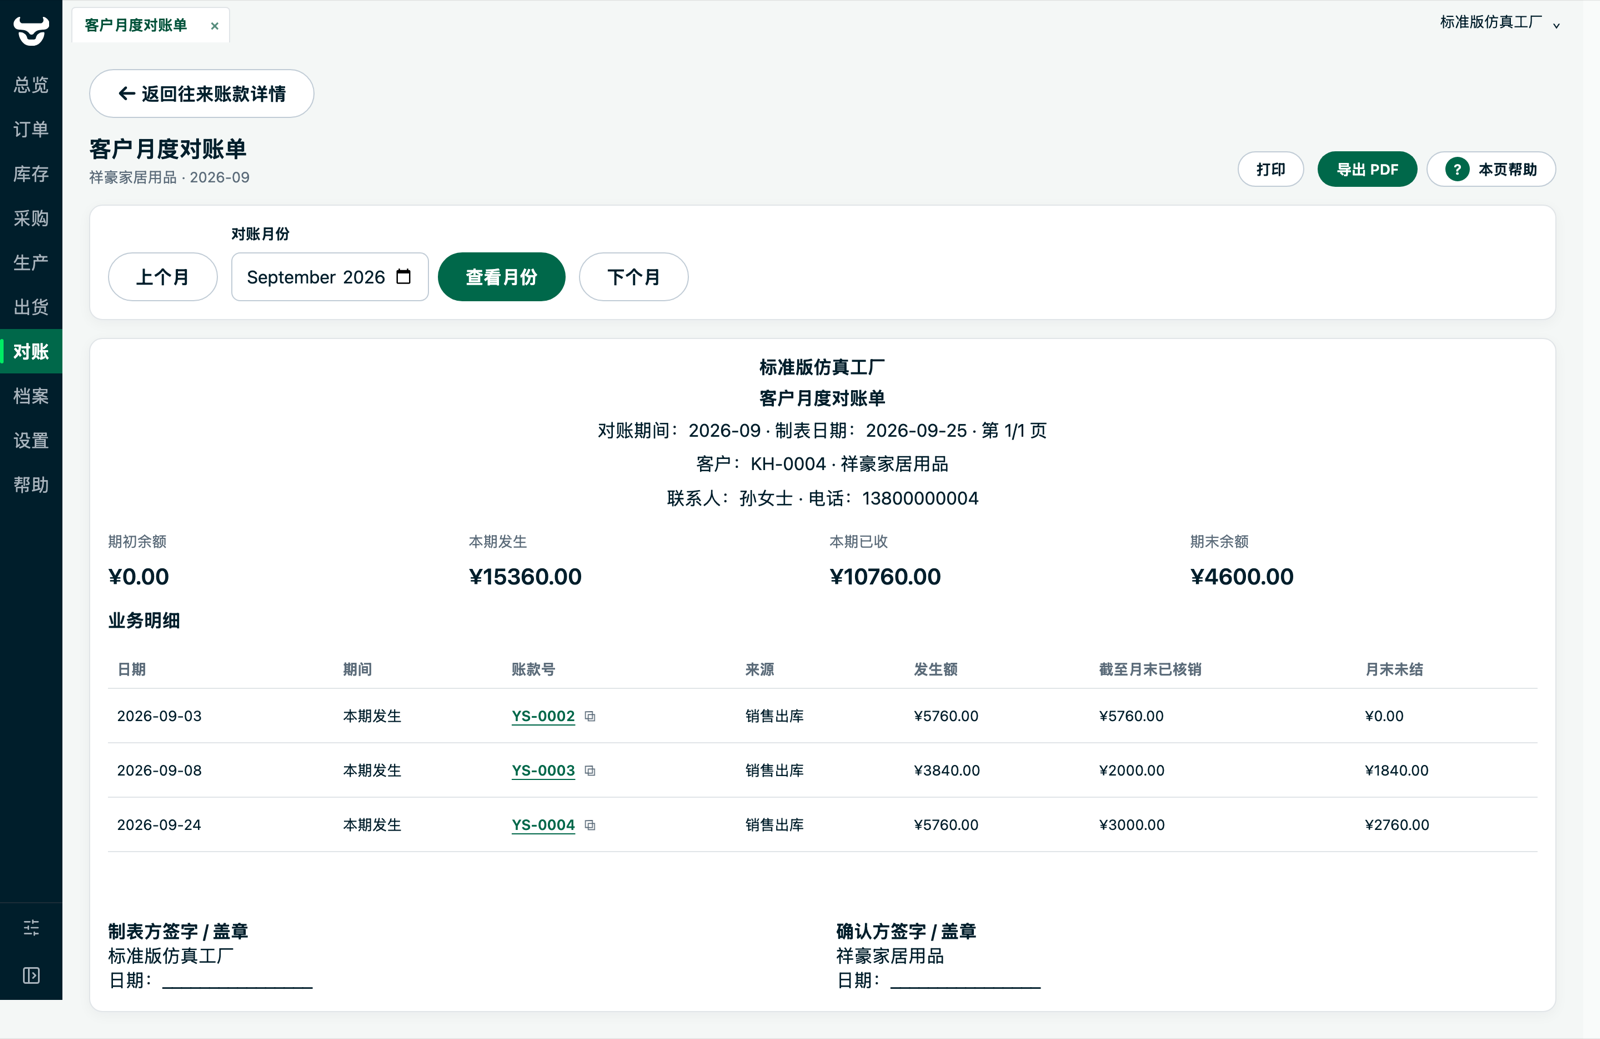Click the 本期发生 total ¥15360.00

pos(525,577)
